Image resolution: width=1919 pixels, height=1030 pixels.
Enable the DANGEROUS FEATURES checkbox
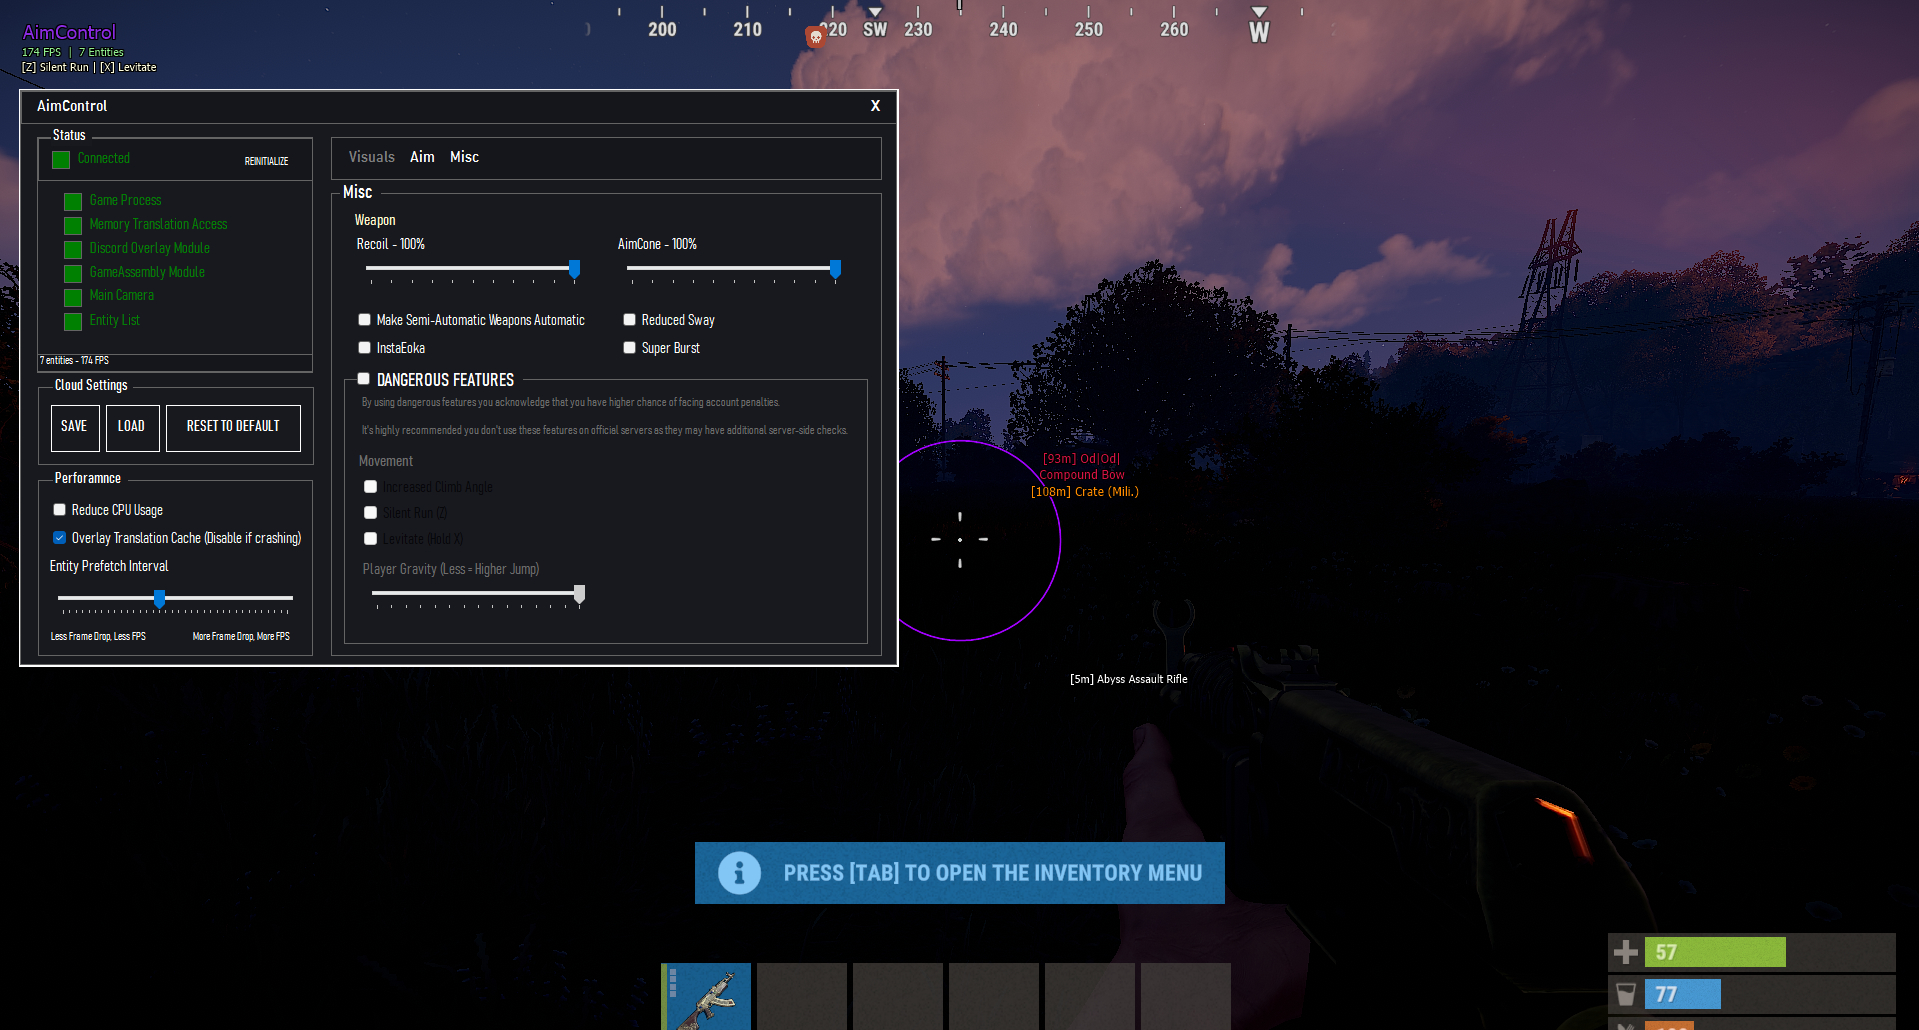pos(364,379)
